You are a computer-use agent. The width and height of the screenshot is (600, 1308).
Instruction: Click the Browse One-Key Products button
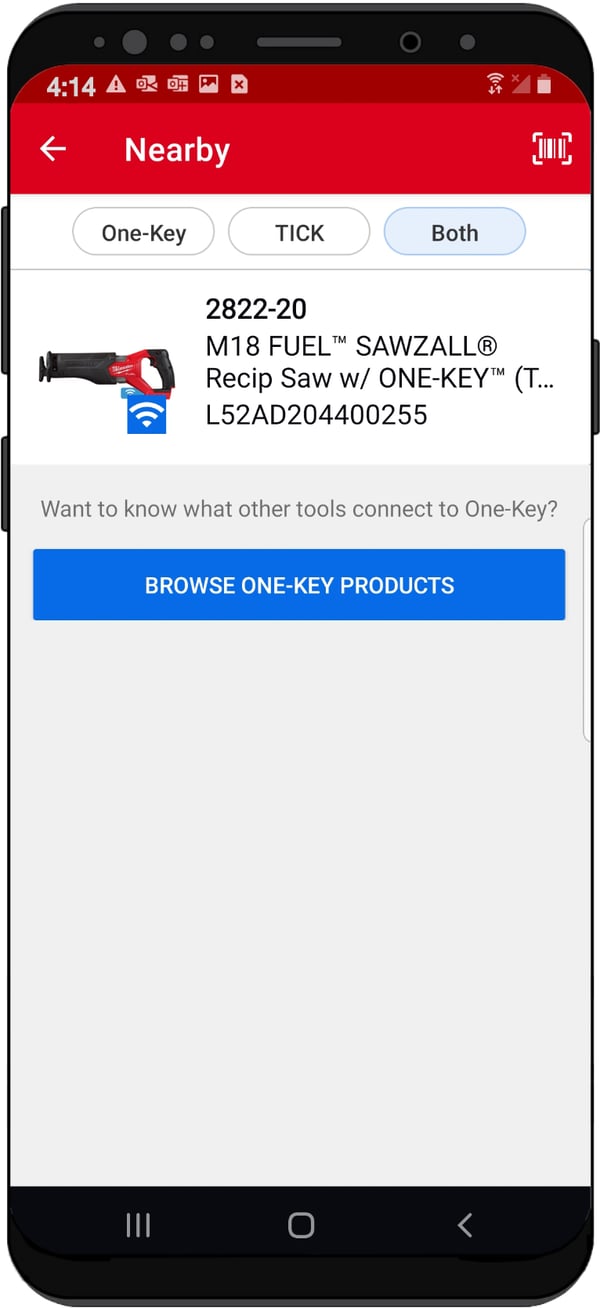299,585
